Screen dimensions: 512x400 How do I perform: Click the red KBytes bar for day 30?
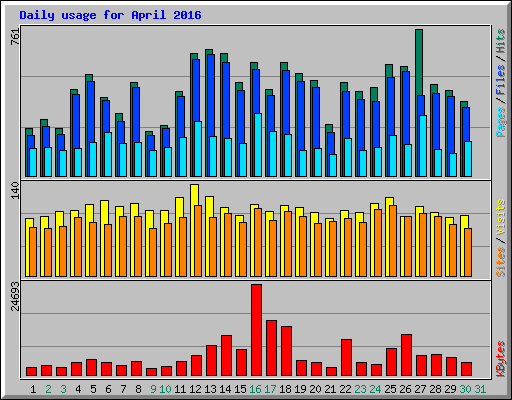click(466, 369)
